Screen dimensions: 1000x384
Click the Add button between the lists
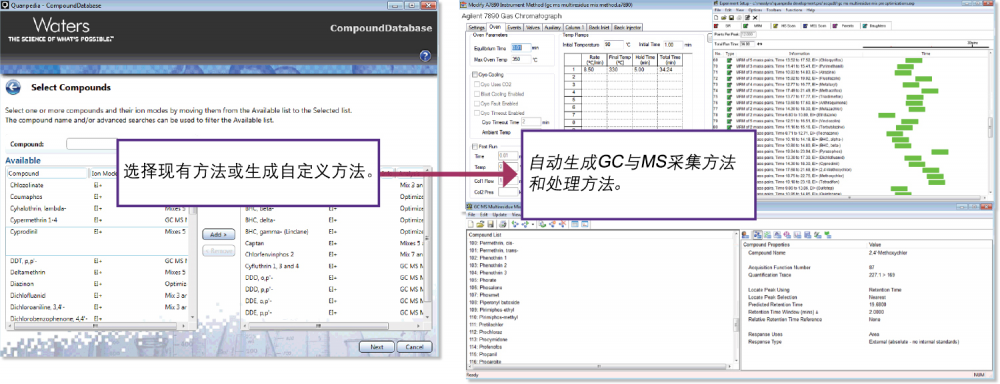pos(218,235)
